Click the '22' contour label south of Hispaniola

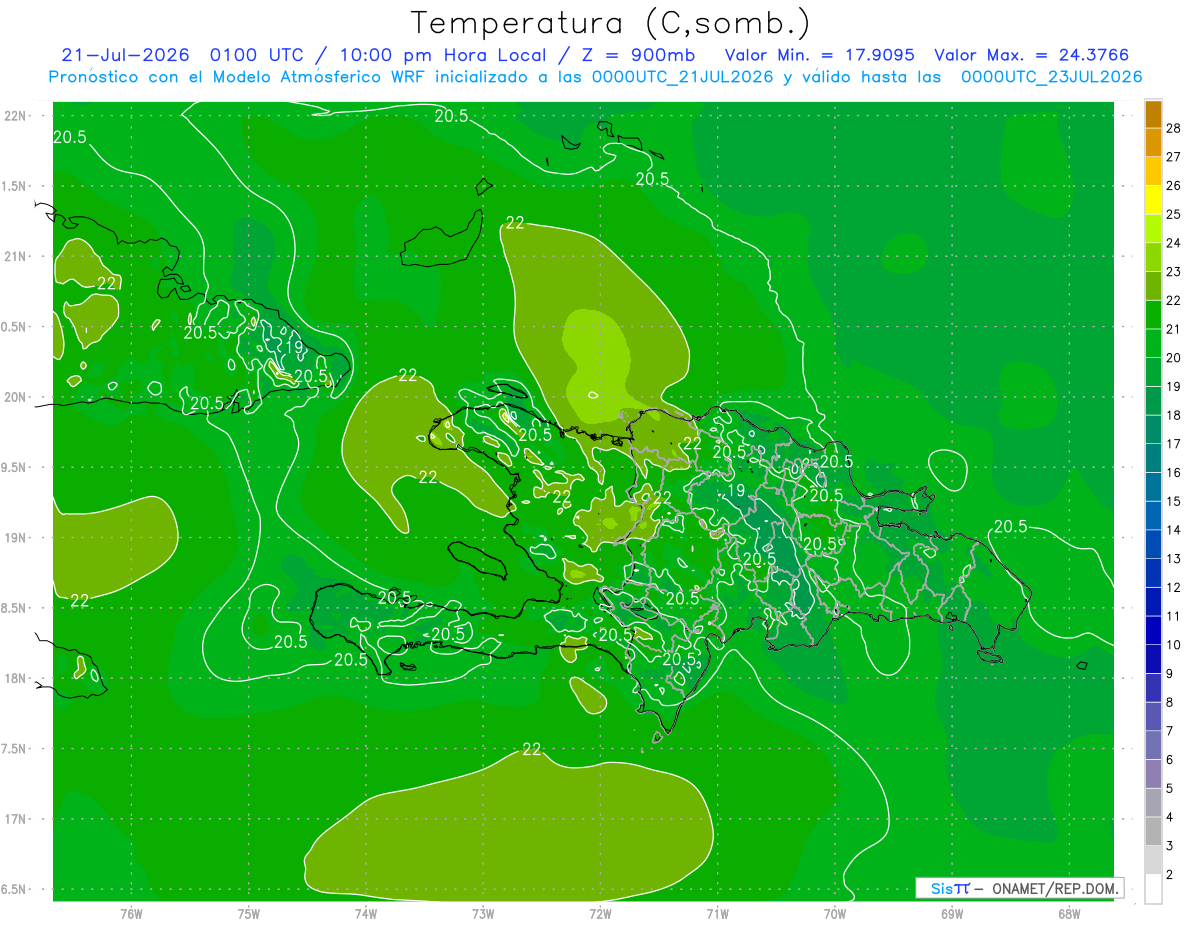pyautogui.click(x=532, y=749)
